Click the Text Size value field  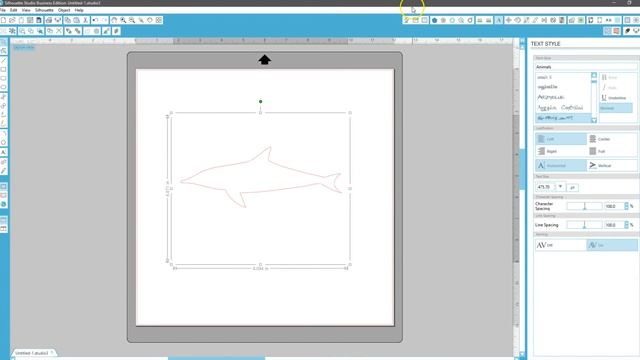click(x=545, y=187)
